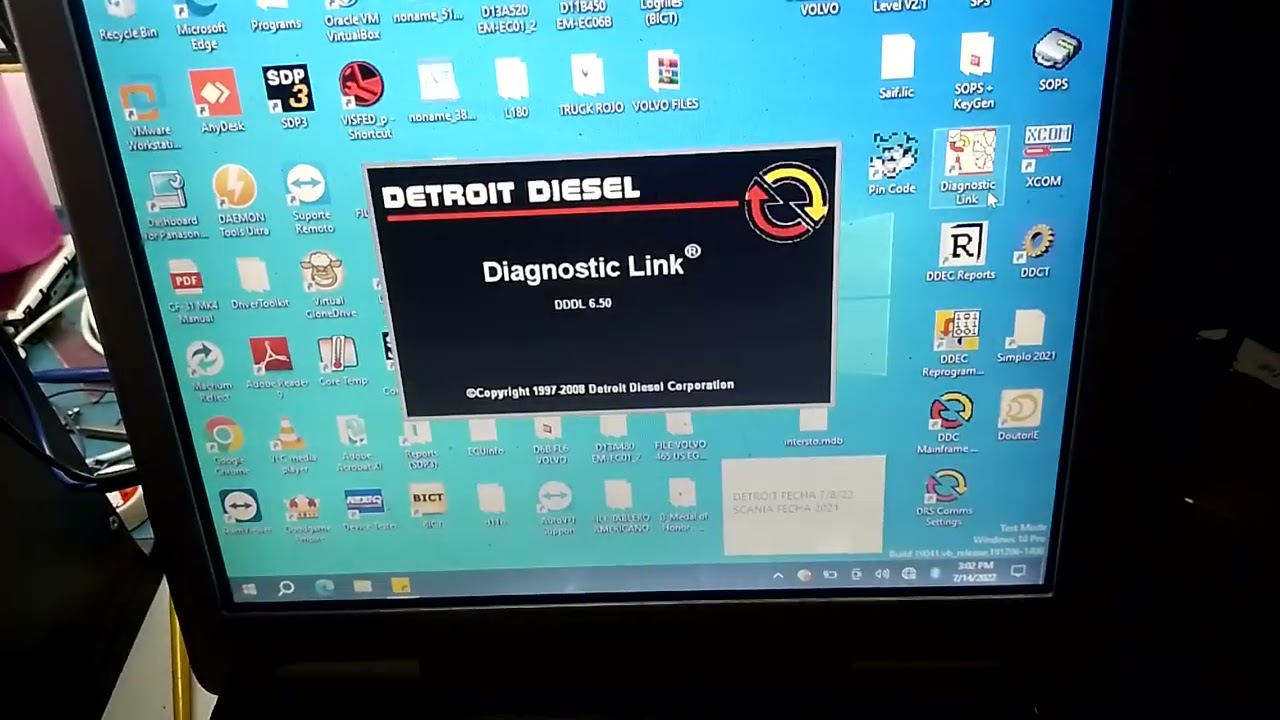The width and height of the screenshot is (1280, 720).
Task: Click the yellow sticky note on the desktop
Action: 804,506
